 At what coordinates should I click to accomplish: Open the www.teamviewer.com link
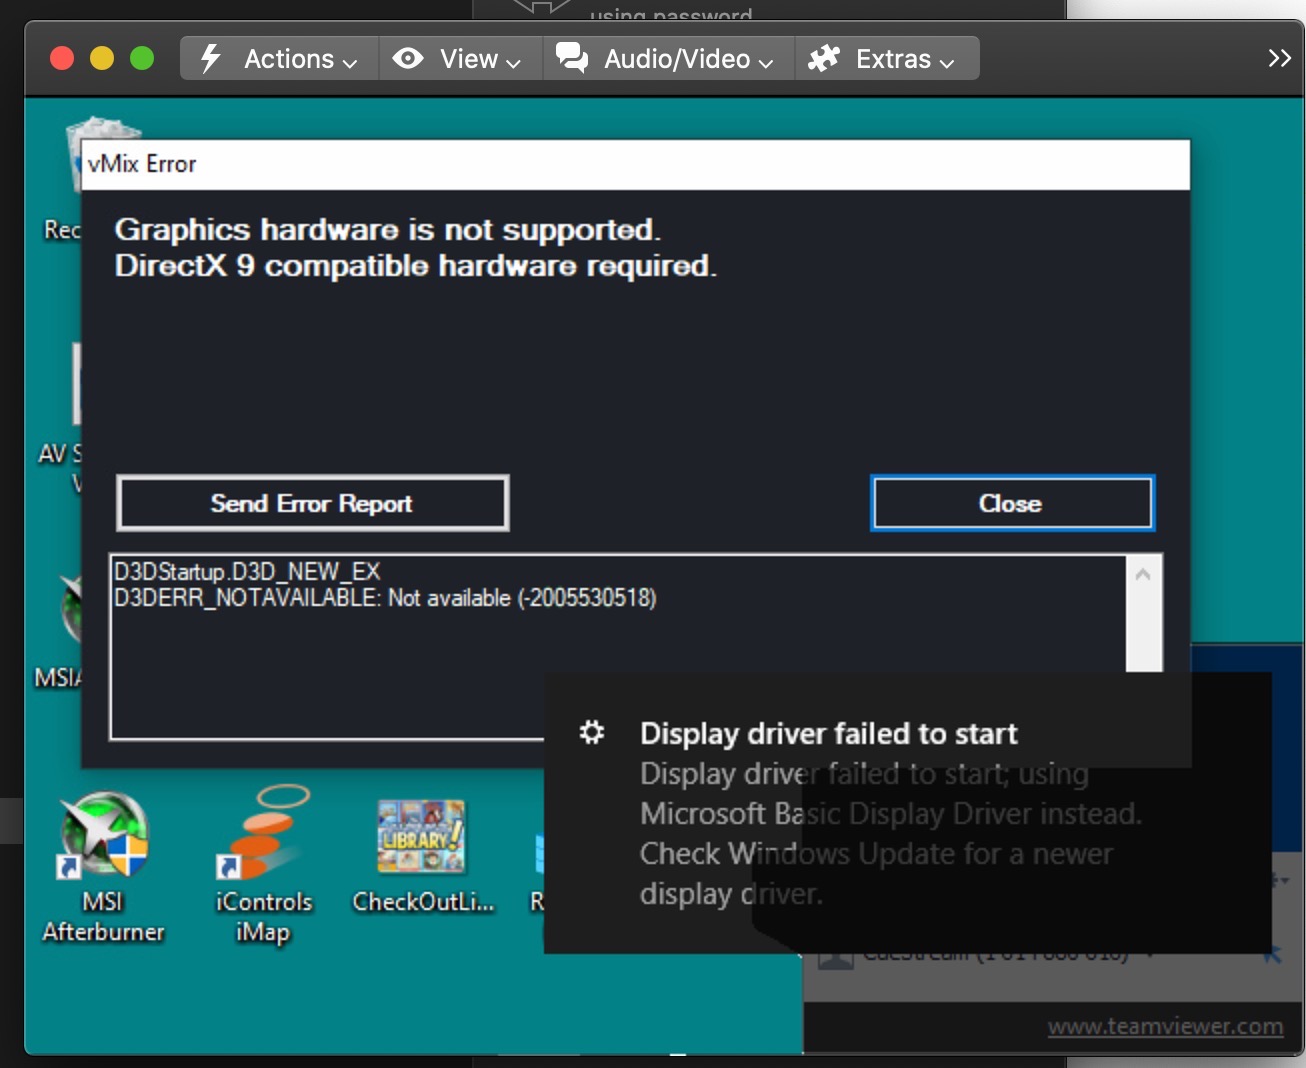[x=1165, y=1027]
